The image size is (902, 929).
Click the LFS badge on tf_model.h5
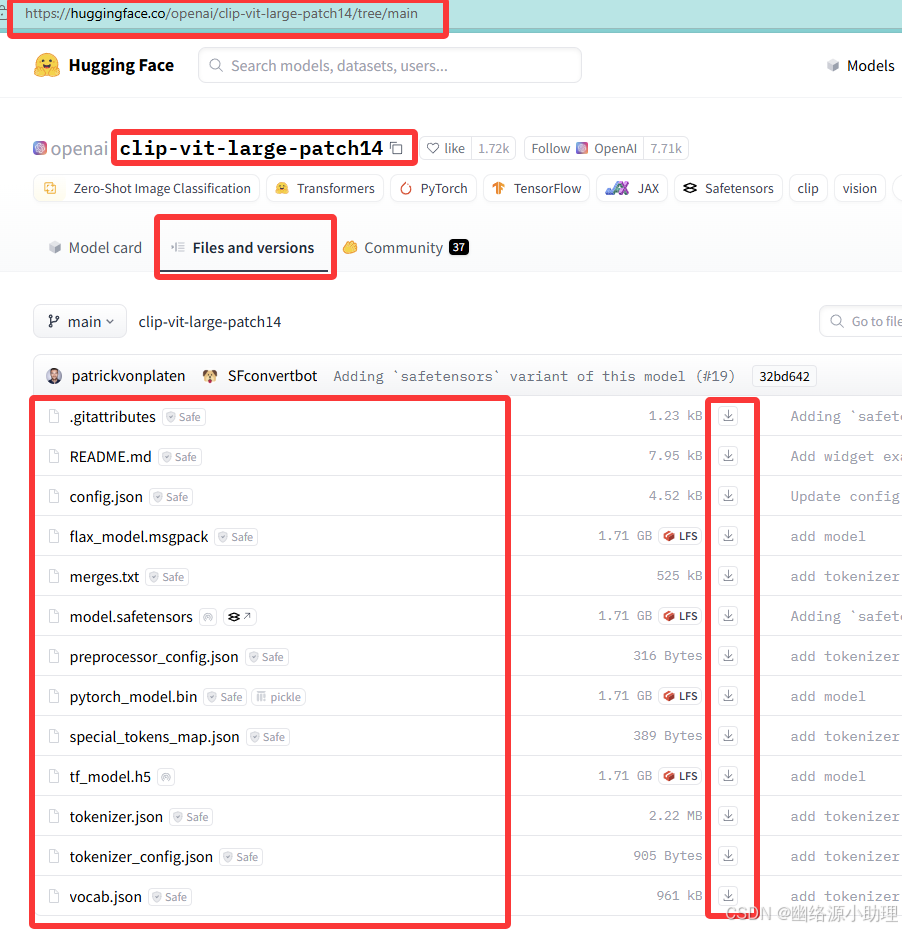(680, 776)
